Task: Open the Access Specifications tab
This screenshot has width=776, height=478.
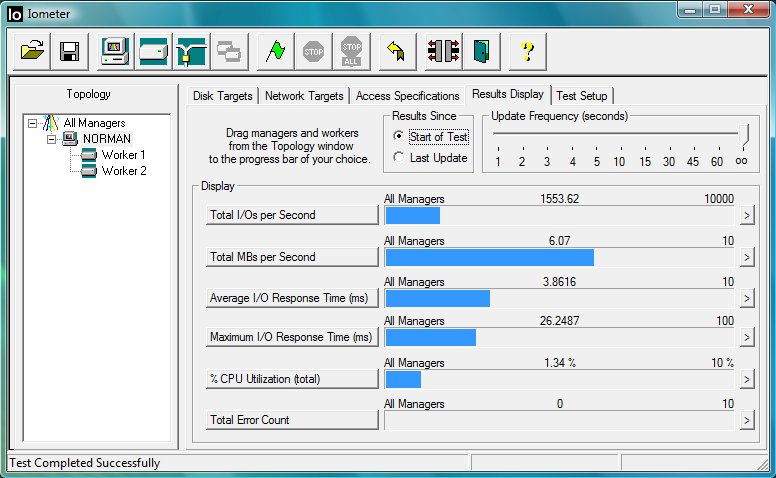Action: coord(407,96)
